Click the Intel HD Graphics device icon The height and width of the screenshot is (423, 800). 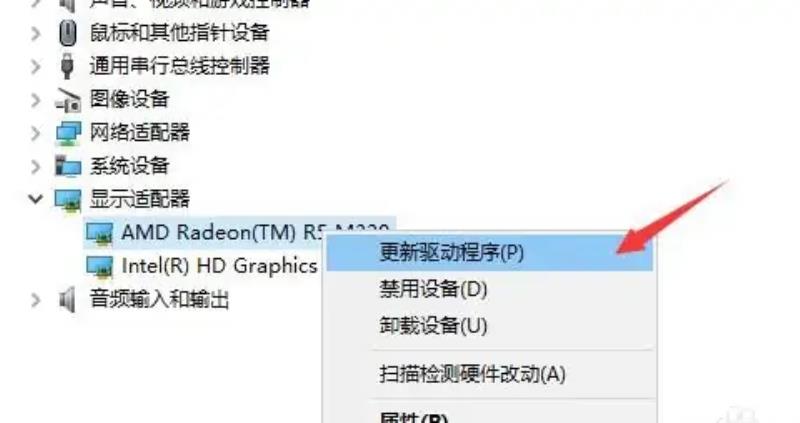(99, 266)
